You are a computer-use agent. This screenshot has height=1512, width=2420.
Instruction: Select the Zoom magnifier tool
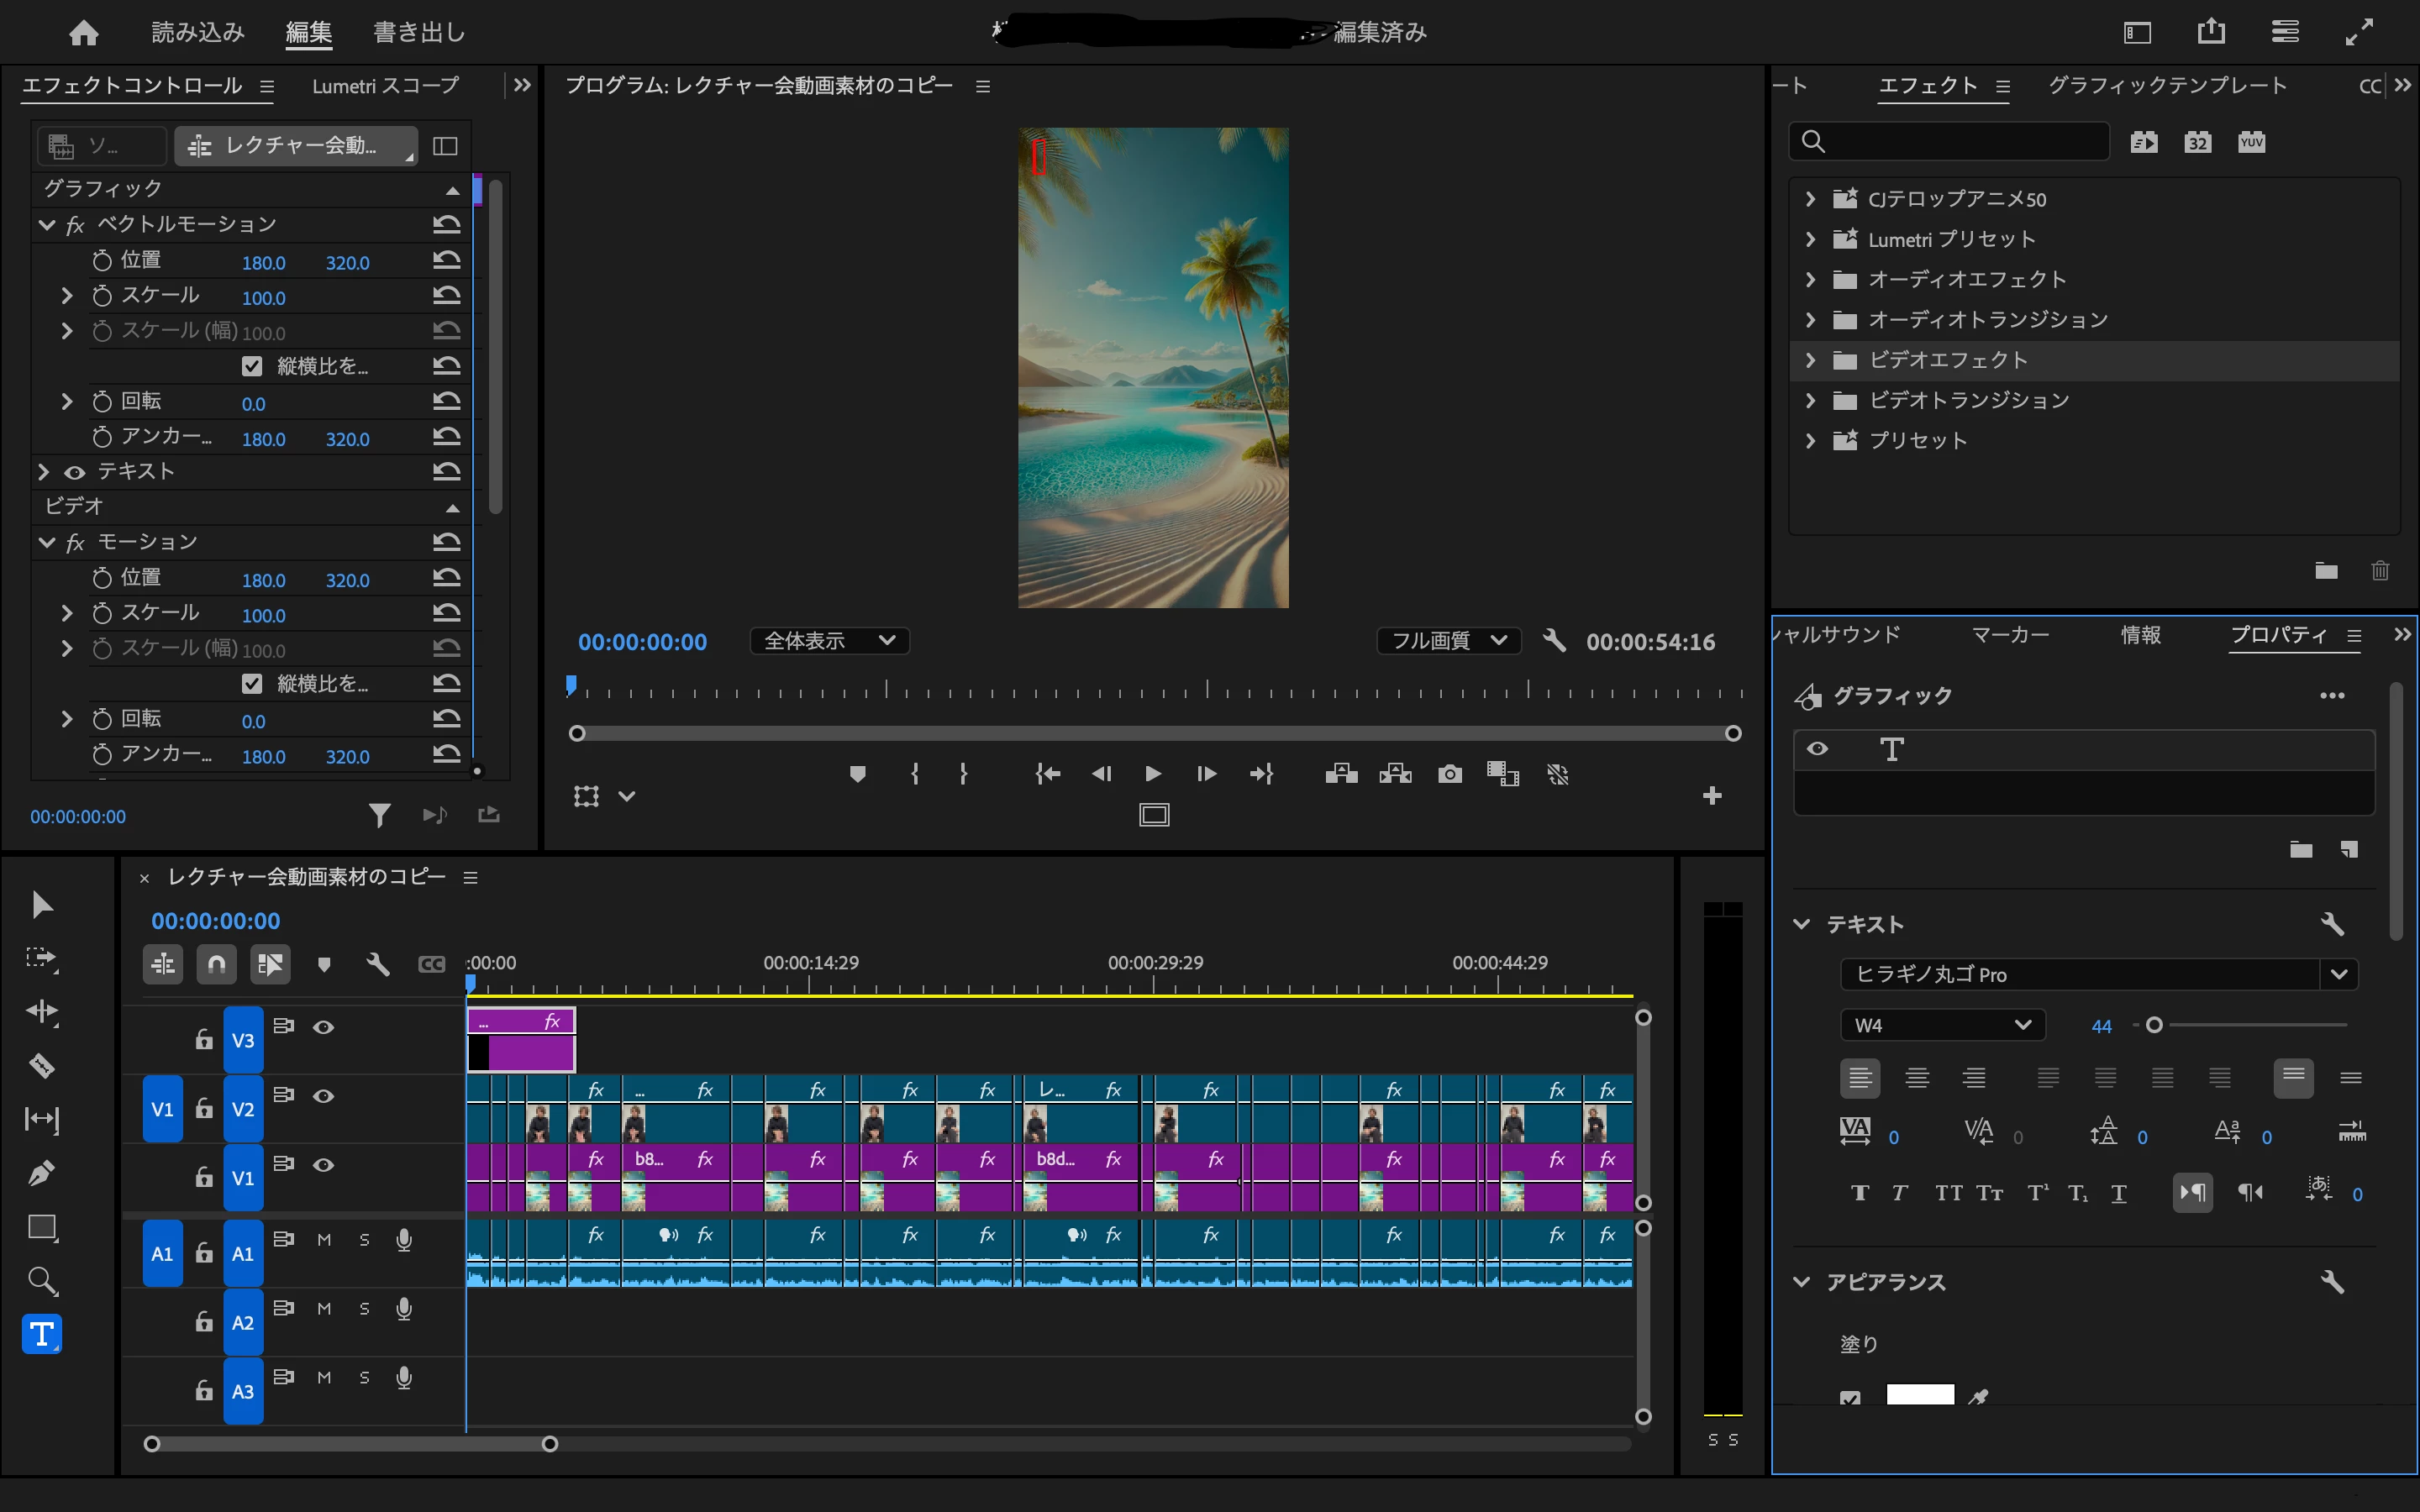(x=41, y=1280)
